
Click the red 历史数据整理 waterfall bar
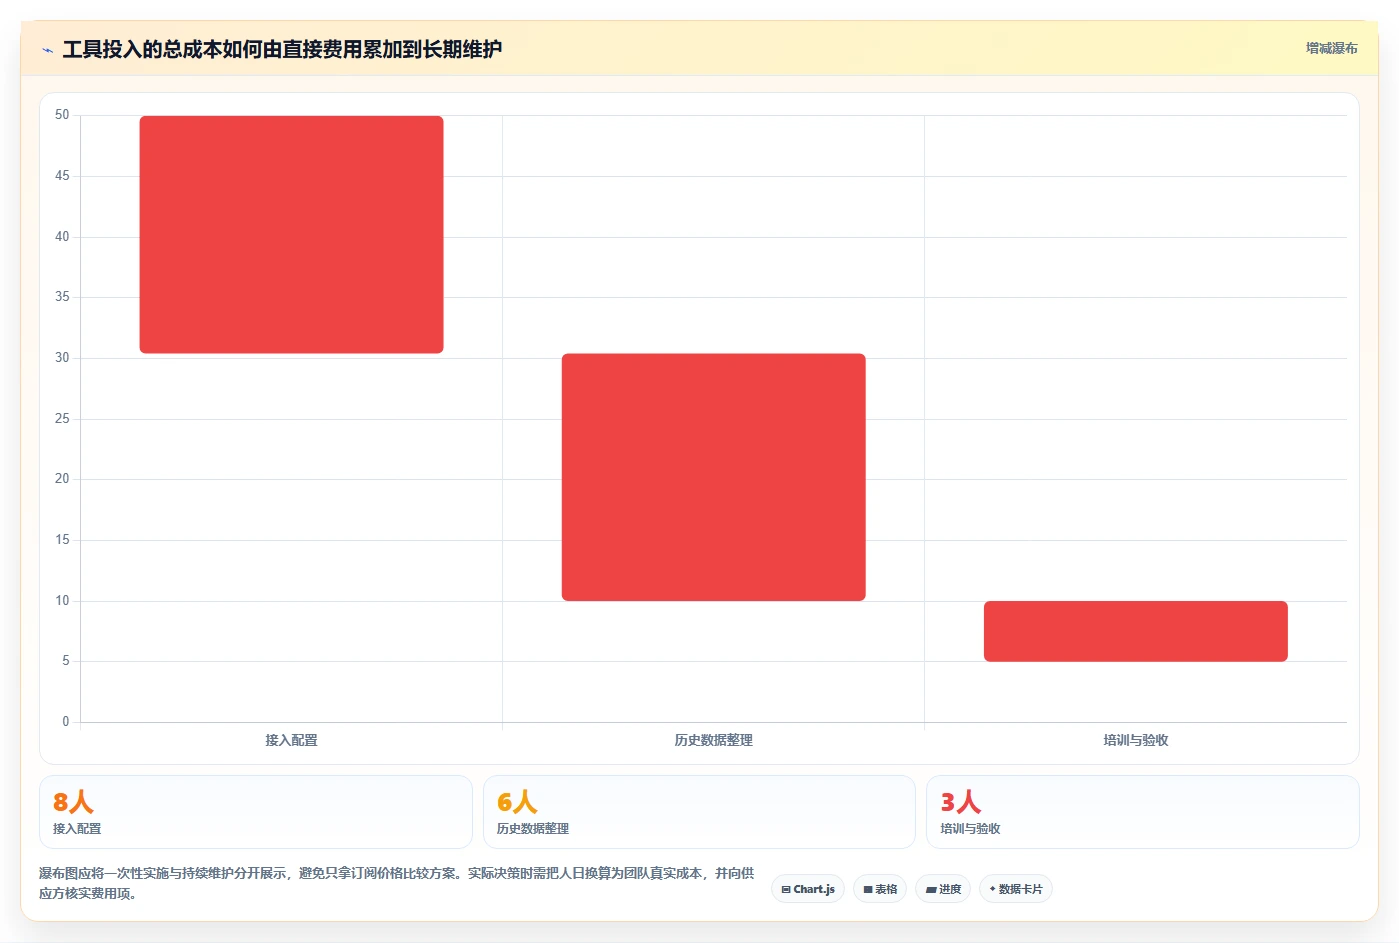713,477
